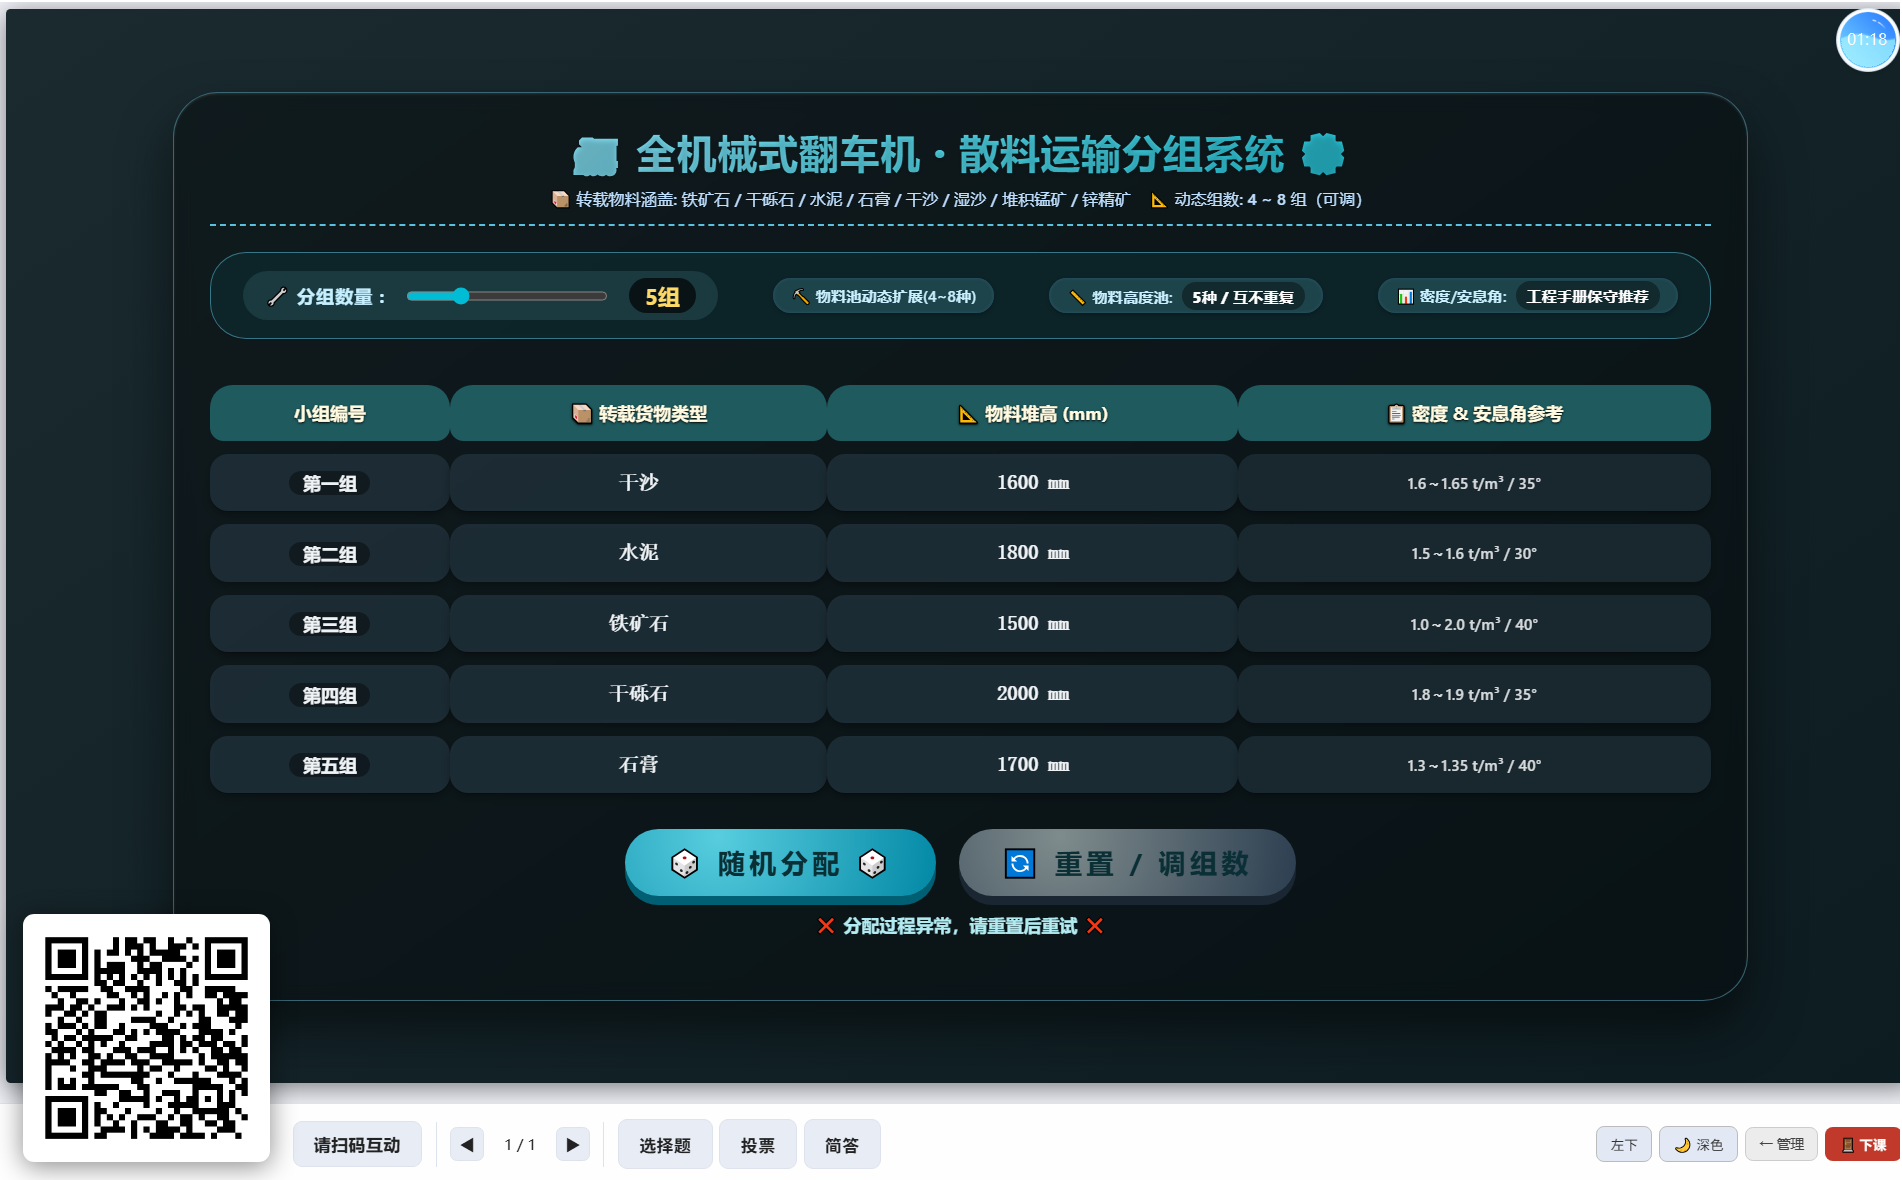1902x1180 pixels.
Task: Click the 5种 / 互不重复 value chip
Action: point(1243,297)
